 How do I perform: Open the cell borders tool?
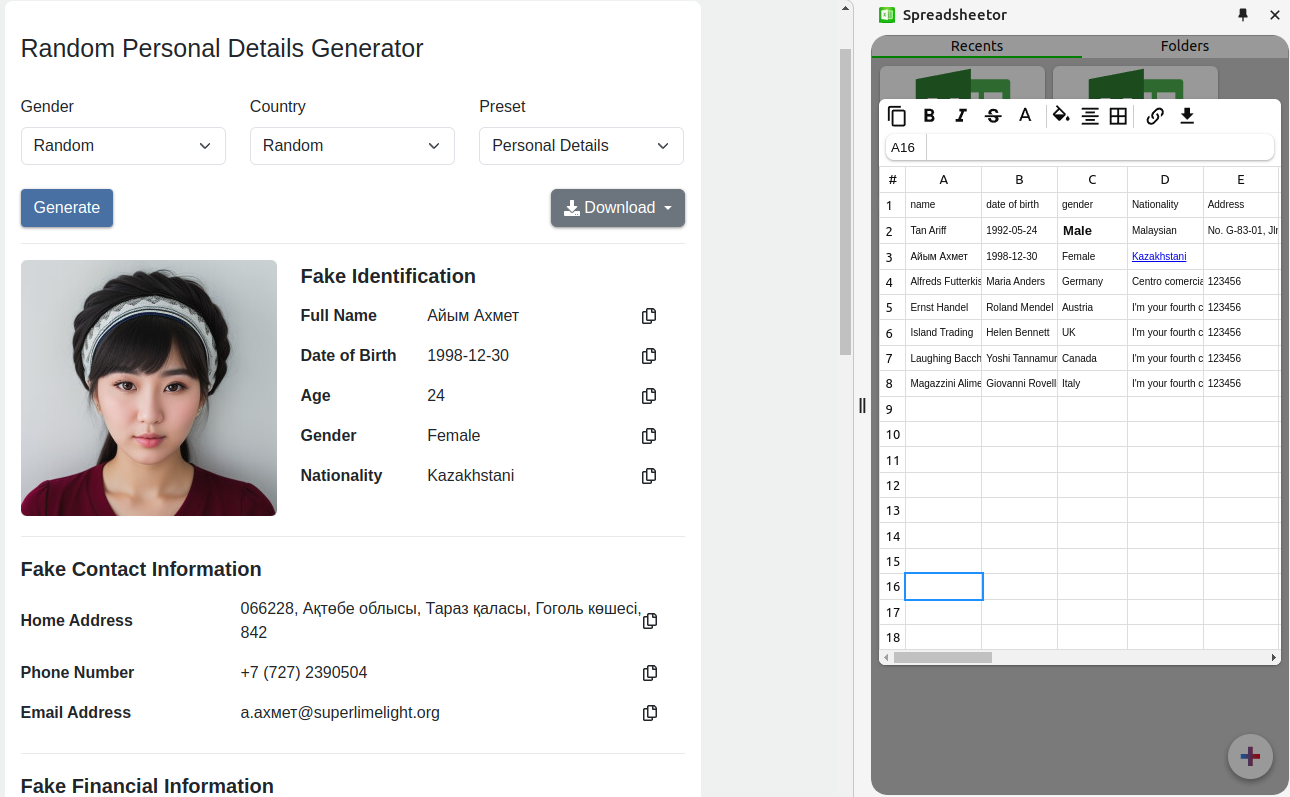(x=1118, y=116)
